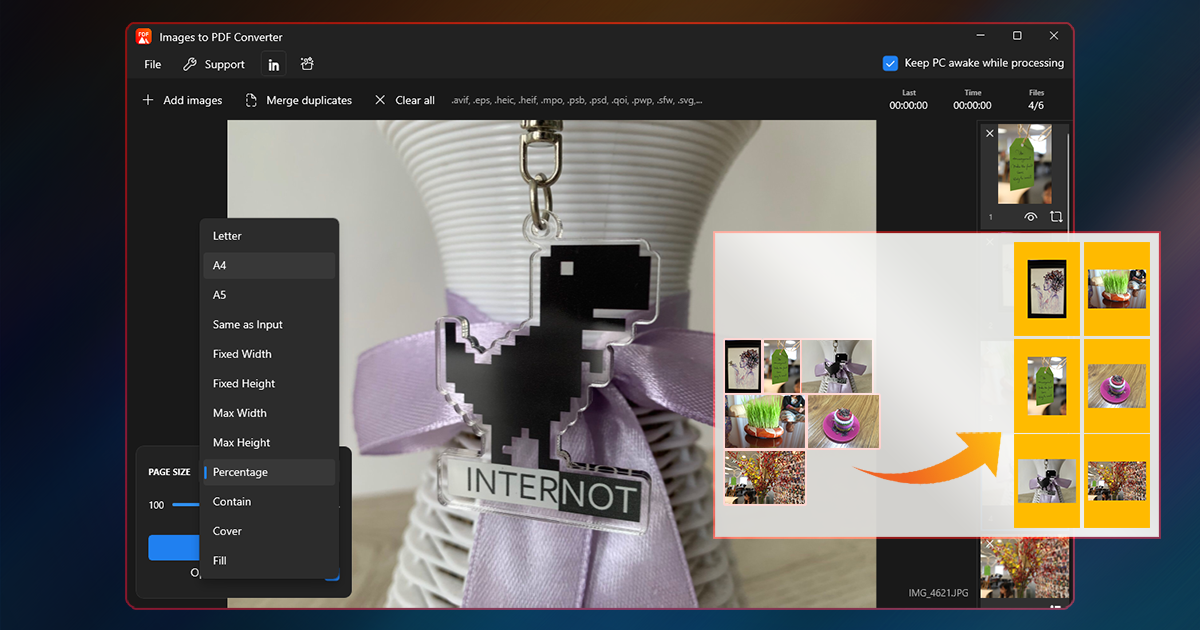Select Fill option
This screenshot has width=1200, height=630.
tap(269, 560)
